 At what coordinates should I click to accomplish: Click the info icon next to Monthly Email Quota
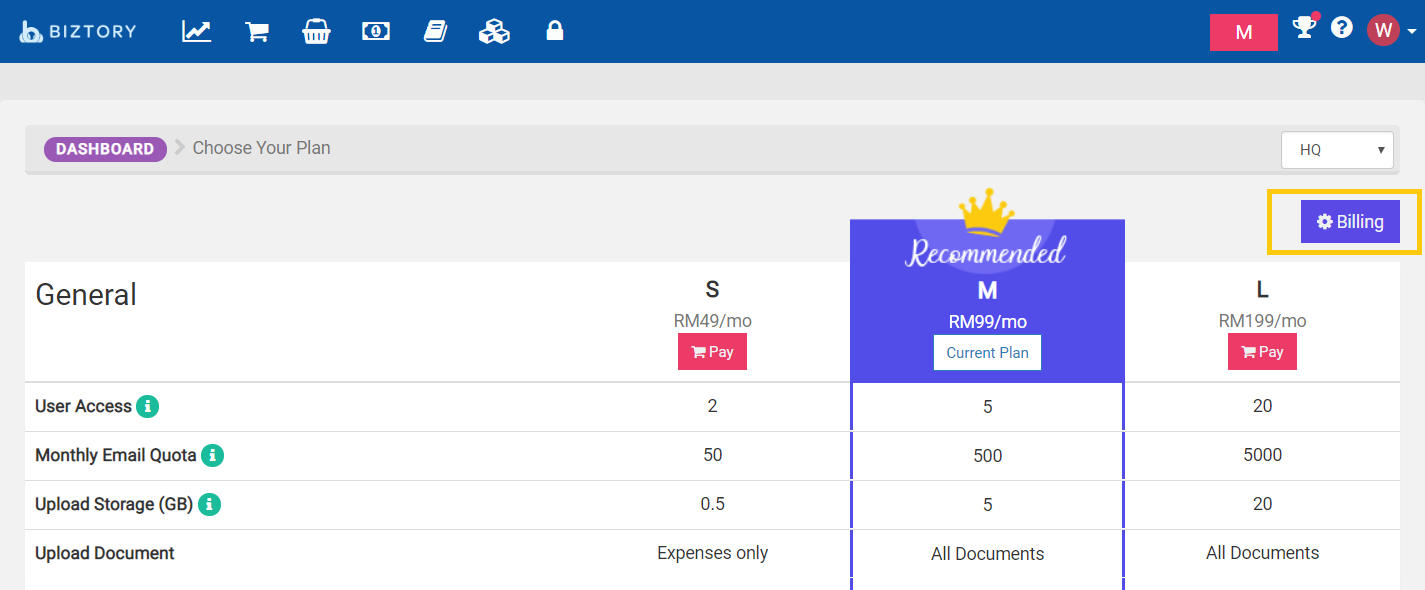point(214,455)
